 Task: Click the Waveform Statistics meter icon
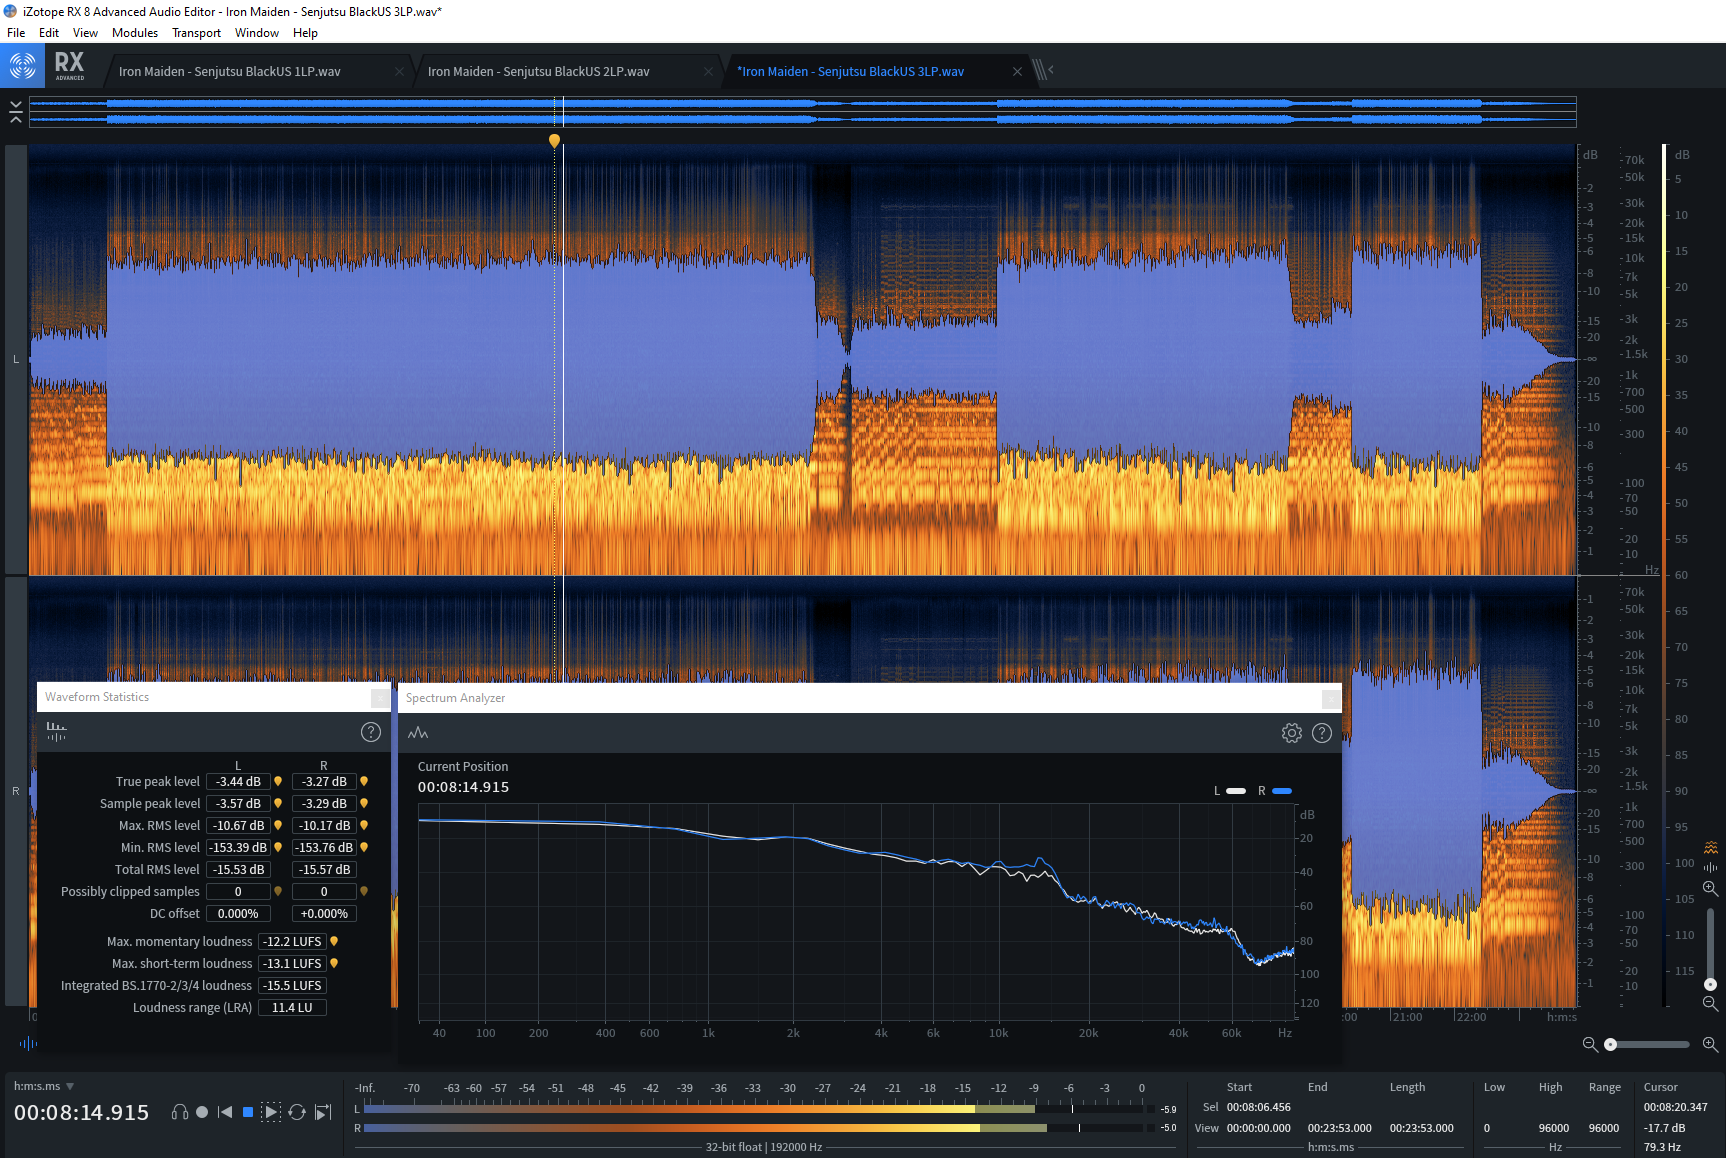56,732
